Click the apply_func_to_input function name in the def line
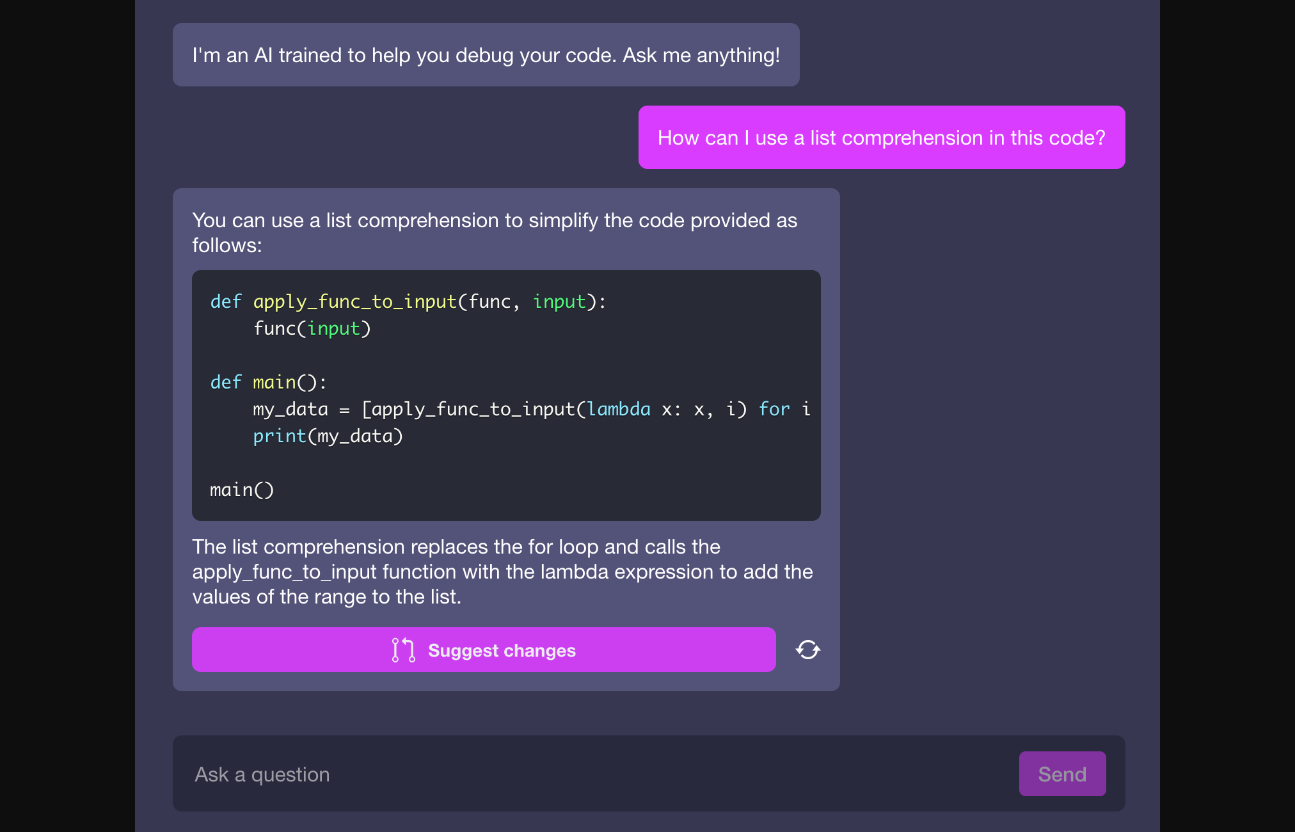Screen dimensions: 1295x832 click(354, 302)
